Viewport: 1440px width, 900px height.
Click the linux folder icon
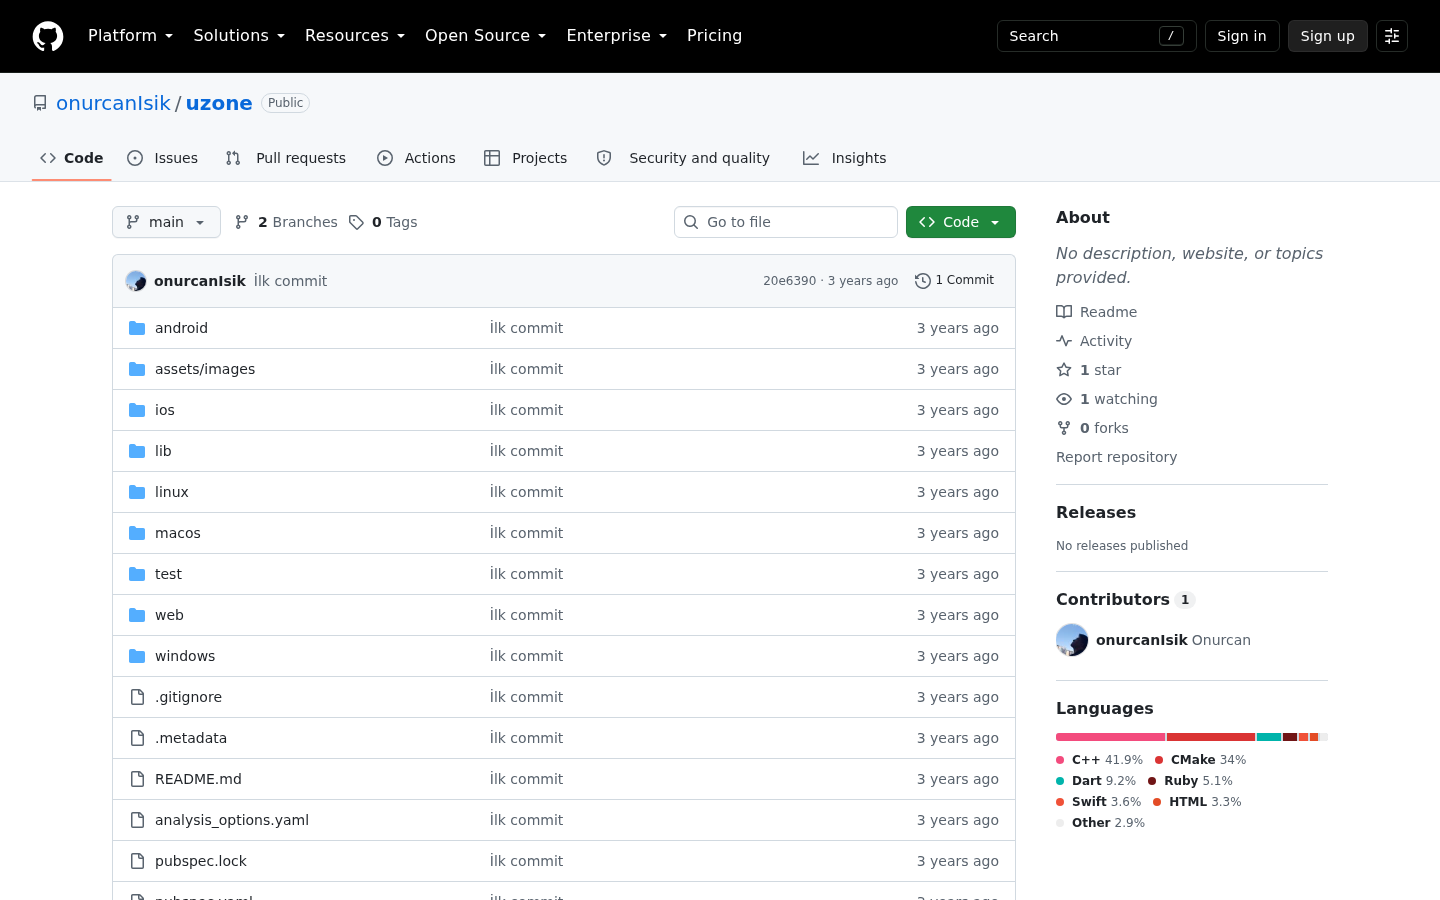pyautogui.click(x=137, y=492)
